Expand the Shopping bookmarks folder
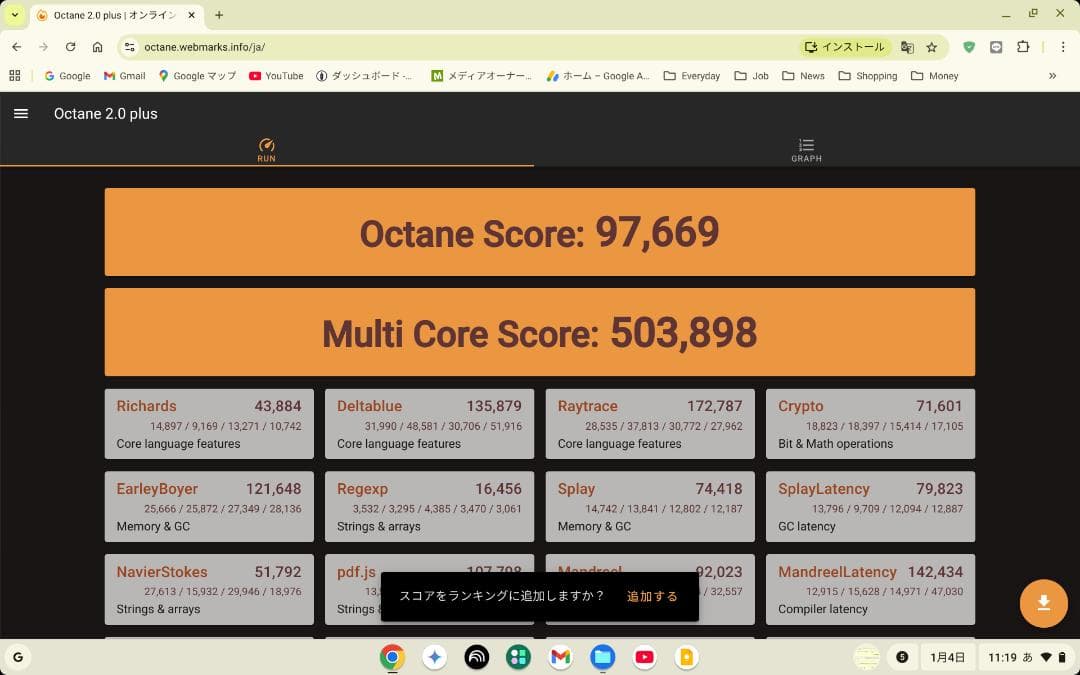The width and height of the screenshot is (1080, 675). point(866,75)
